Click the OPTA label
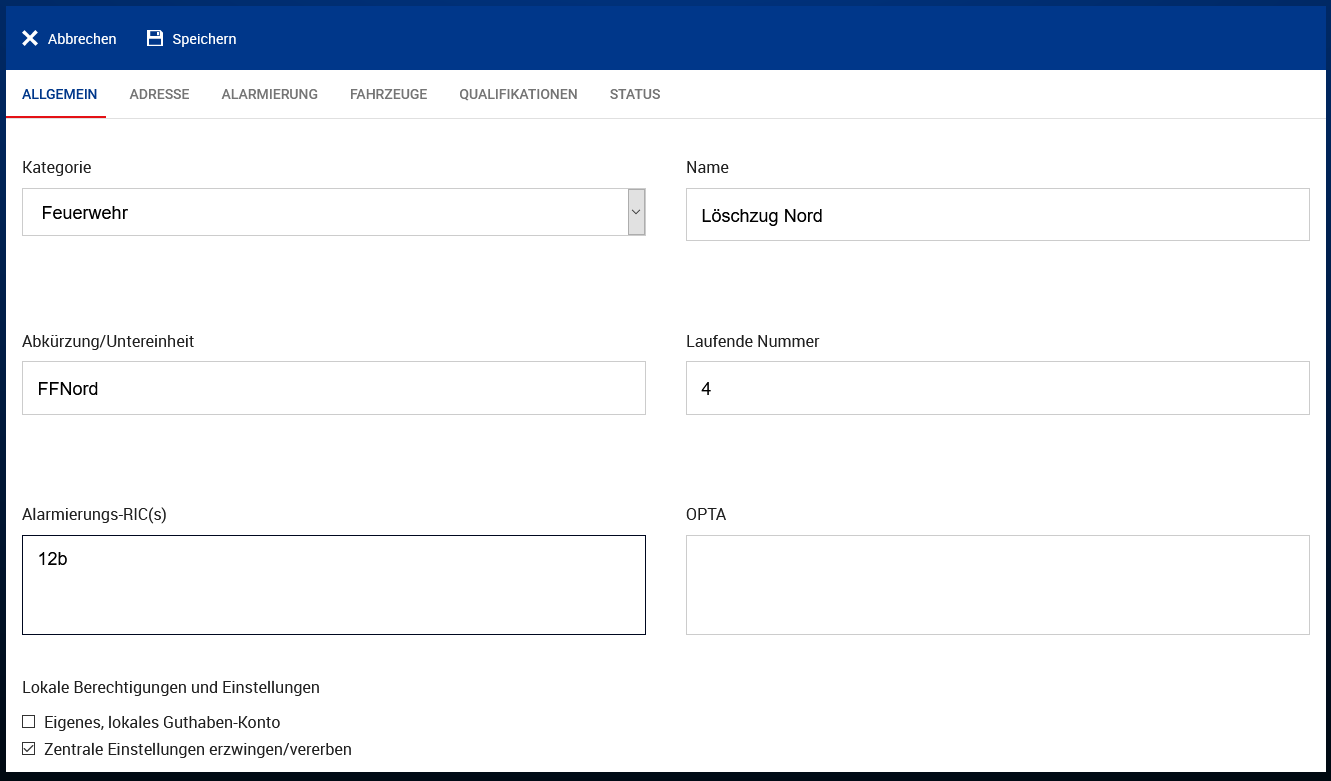 tap(706, 515)
